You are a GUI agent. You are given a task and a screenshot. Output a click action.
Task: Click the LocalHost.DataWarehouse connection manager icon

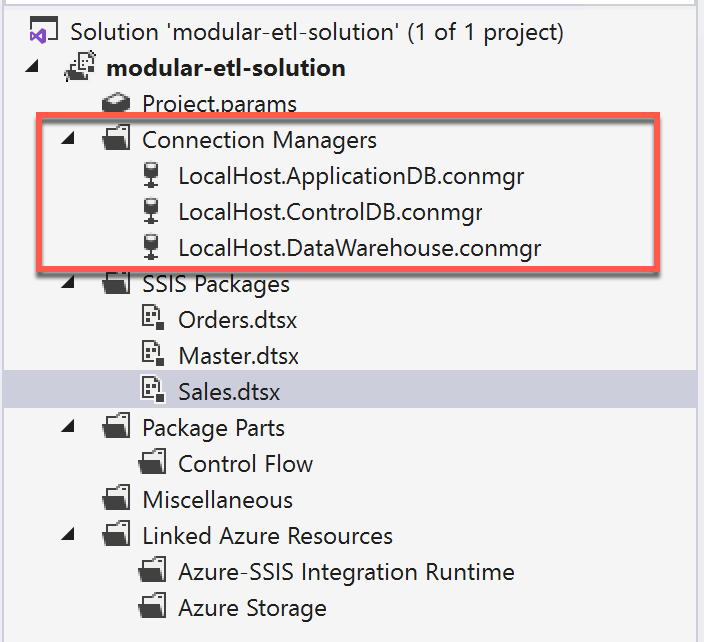click(153, 248)
